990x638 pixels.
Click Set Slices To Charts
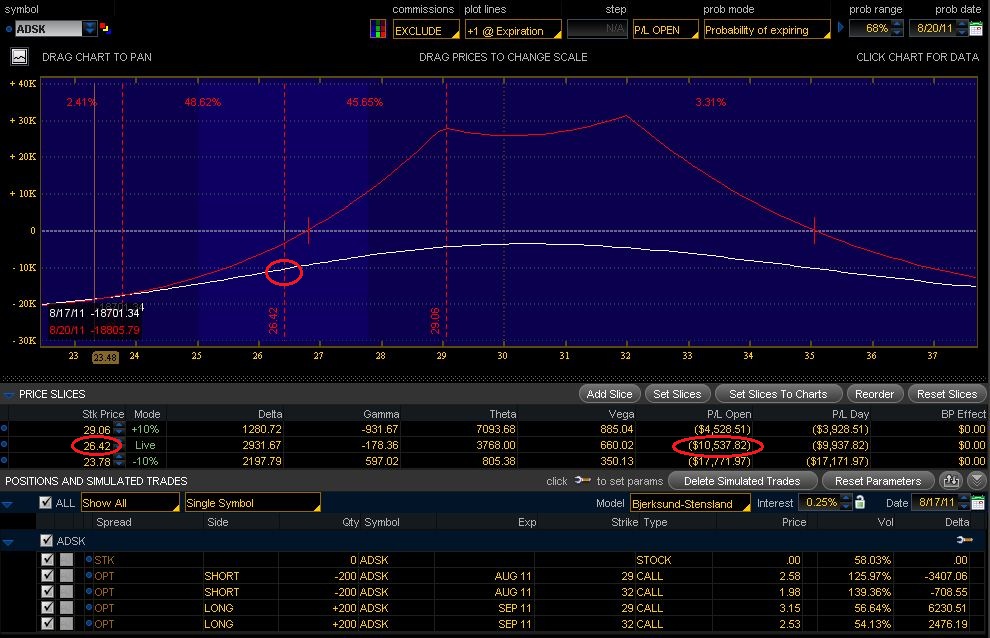[x=778, y=394]
